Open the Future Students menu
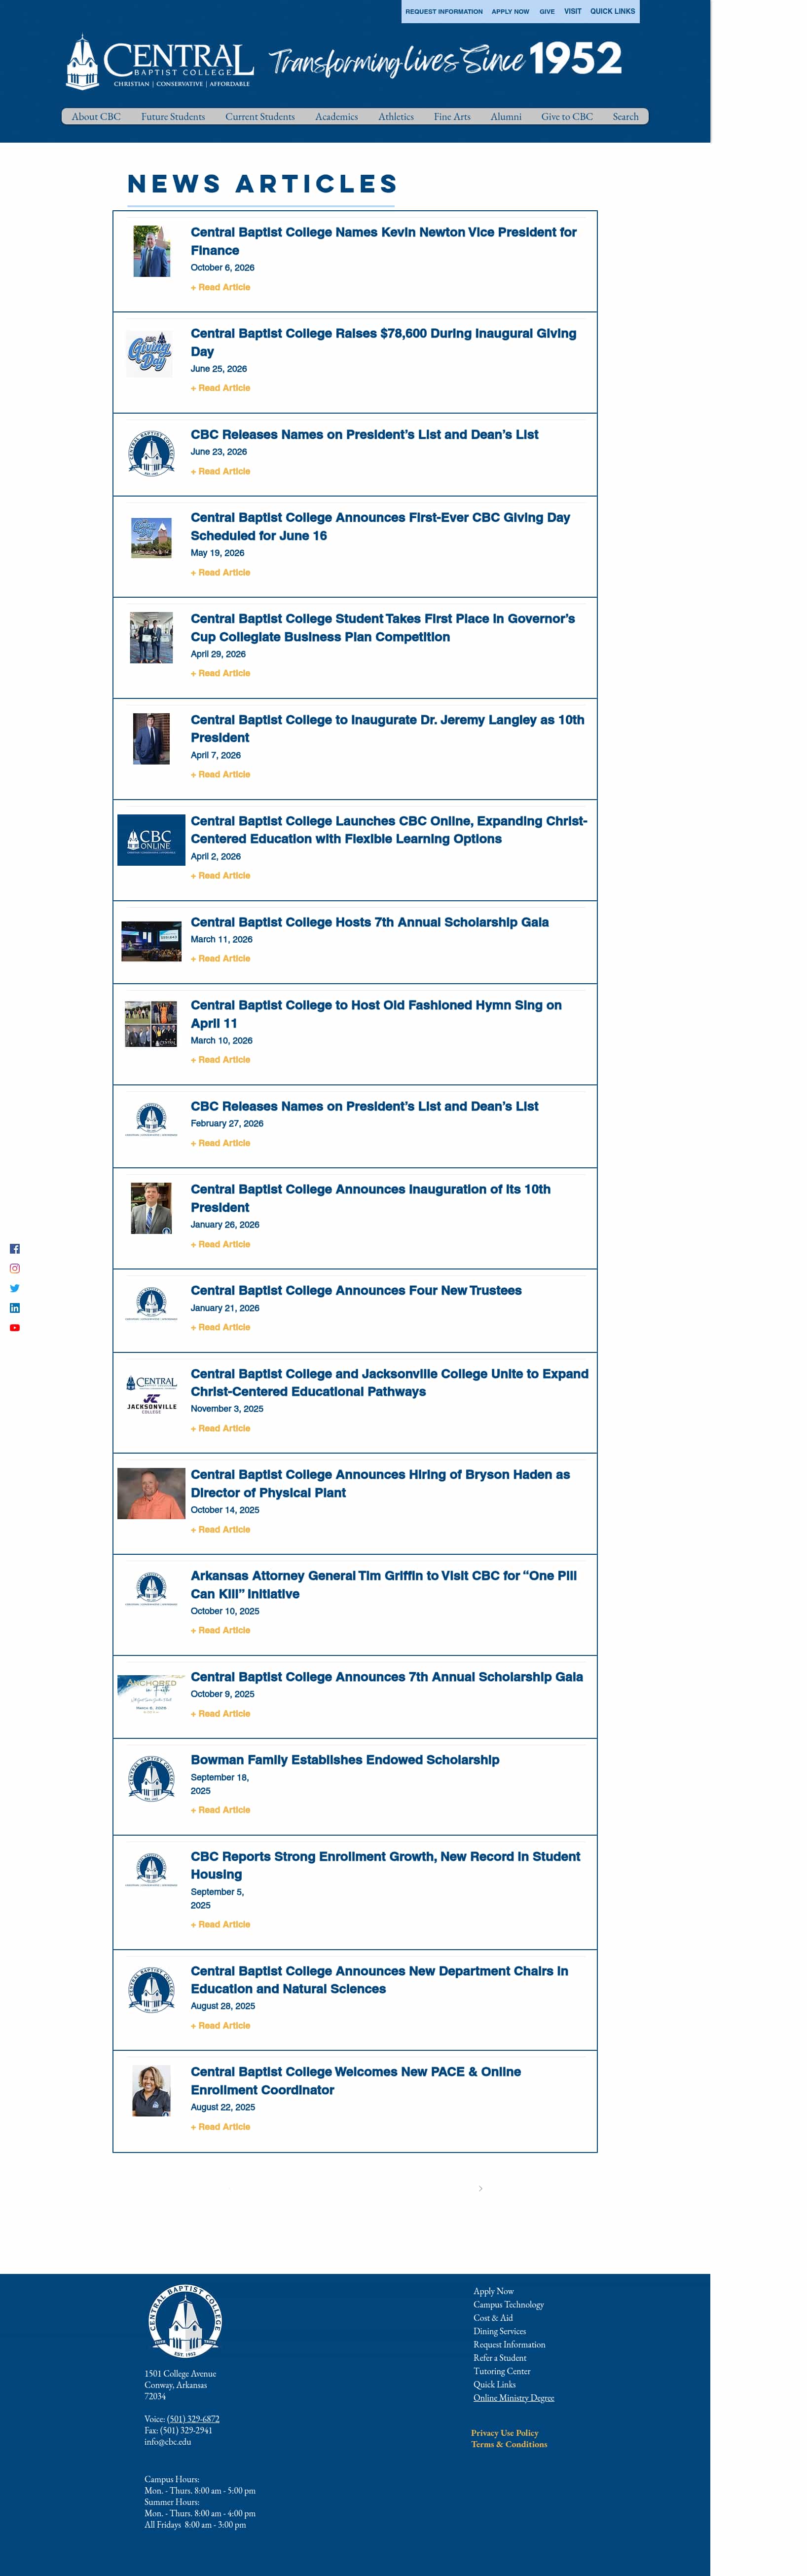 click(173, 117)
